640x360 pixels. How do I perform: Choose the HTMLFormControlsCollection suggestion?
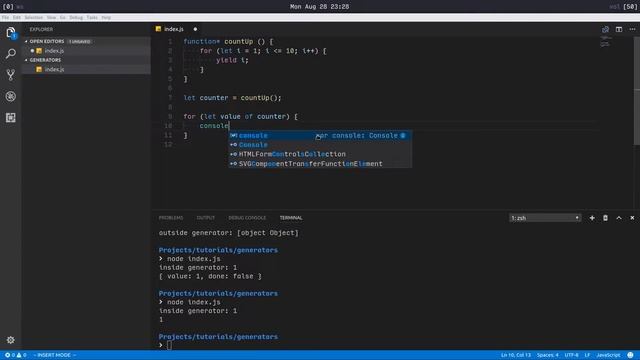click(320, 154)
